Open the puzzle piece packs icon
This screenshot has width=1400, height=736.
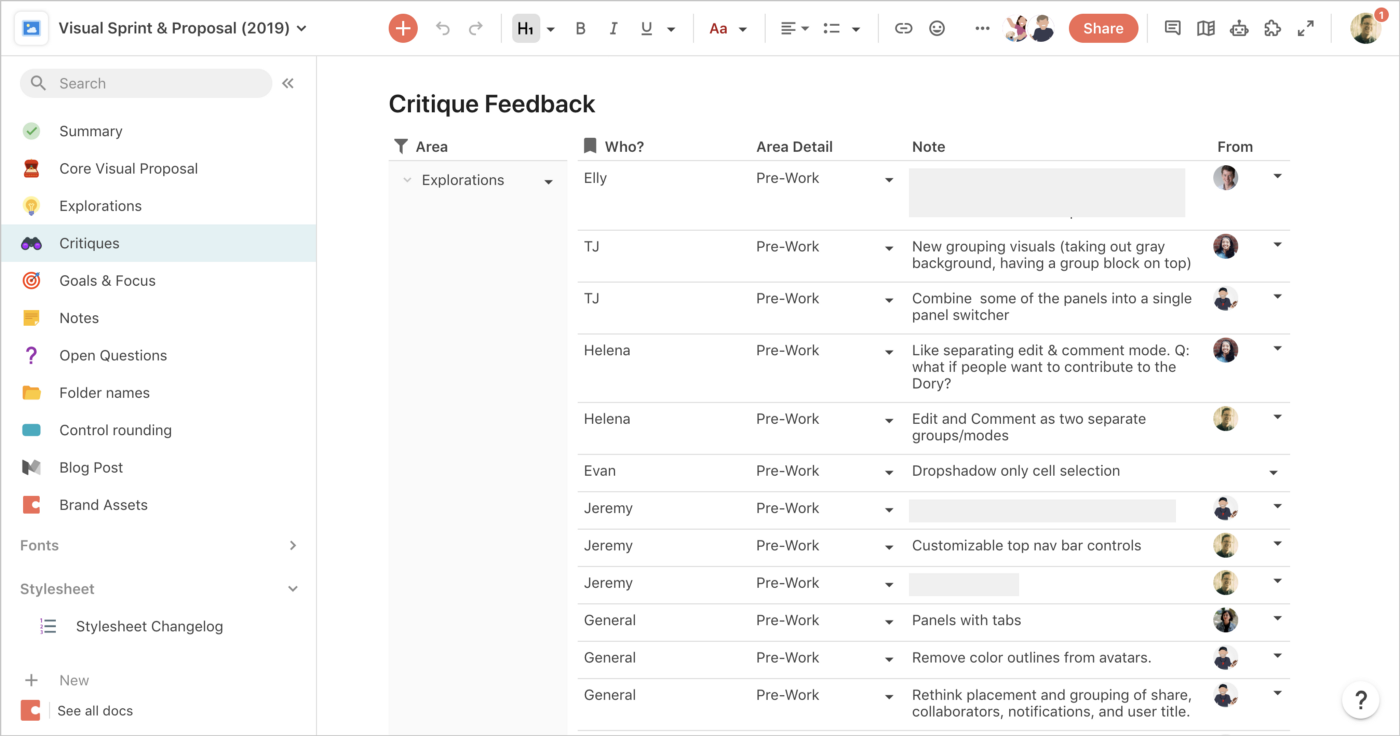click(x=1272, y=29)
